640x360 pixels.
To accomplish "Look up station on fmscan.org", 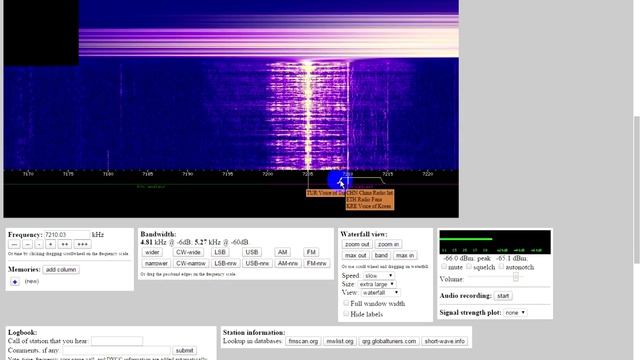I will [303, 341].
